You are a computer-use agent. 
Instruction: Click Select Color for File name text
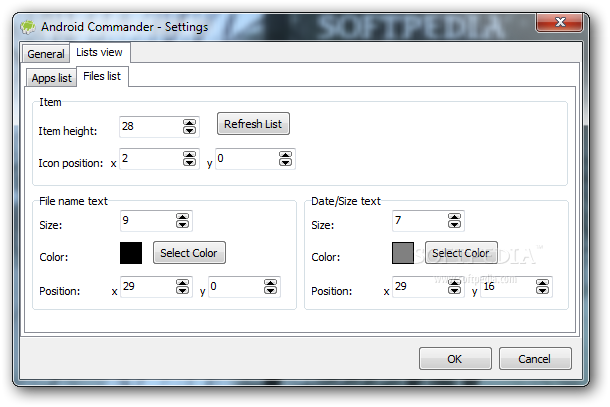tap(189, 253)
